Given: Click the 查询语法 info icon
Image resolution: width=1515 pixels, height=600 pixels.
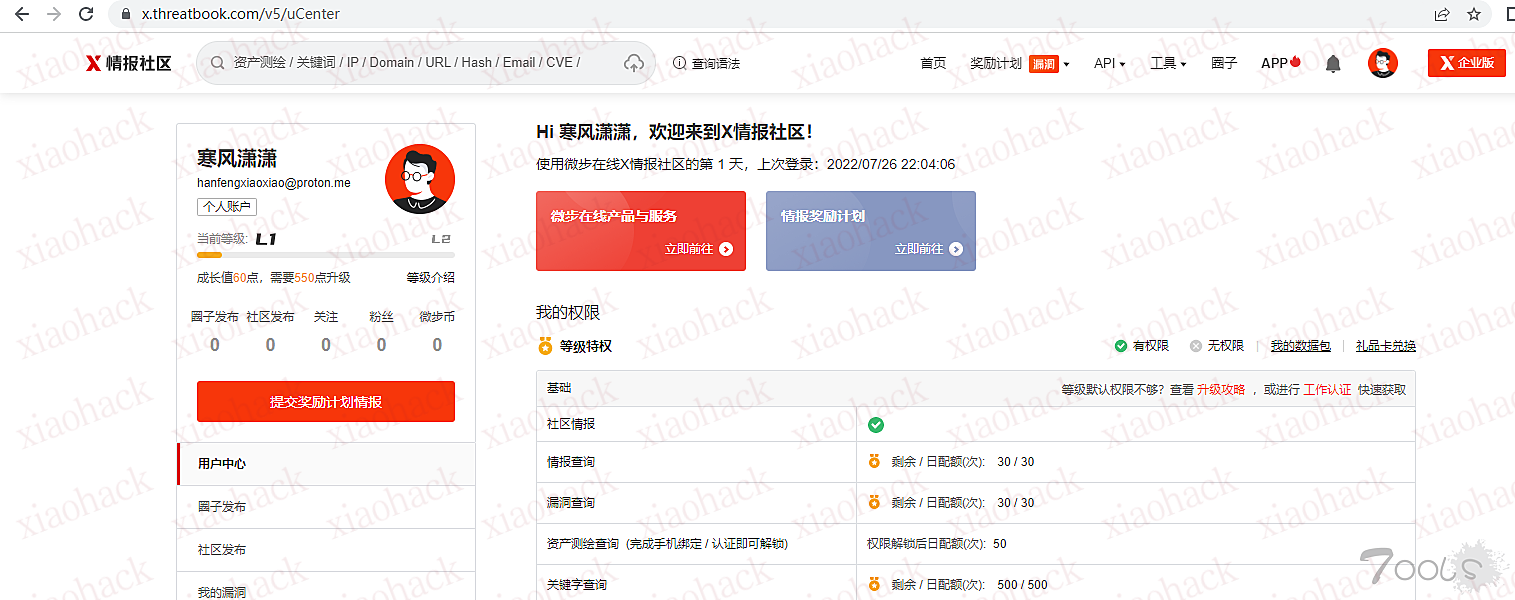Looking at the screenshot, I should (x=680, y=63).
